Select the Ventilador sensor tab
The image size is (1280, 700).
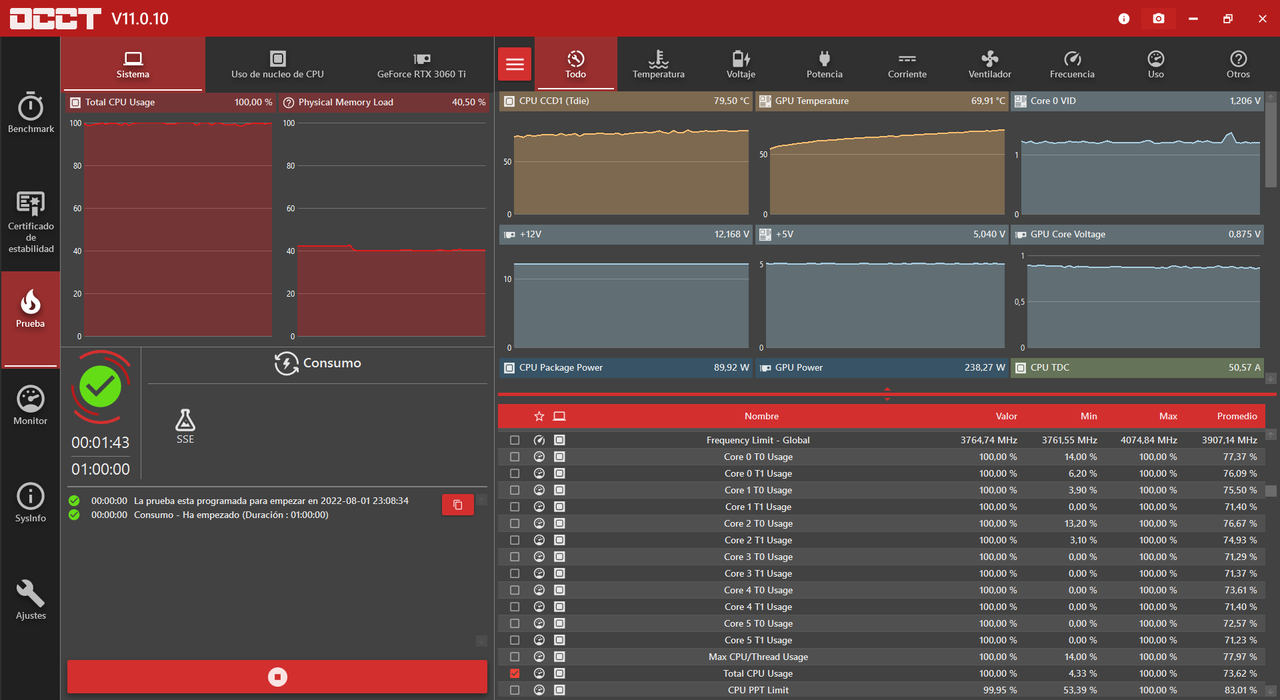point(990,65)
